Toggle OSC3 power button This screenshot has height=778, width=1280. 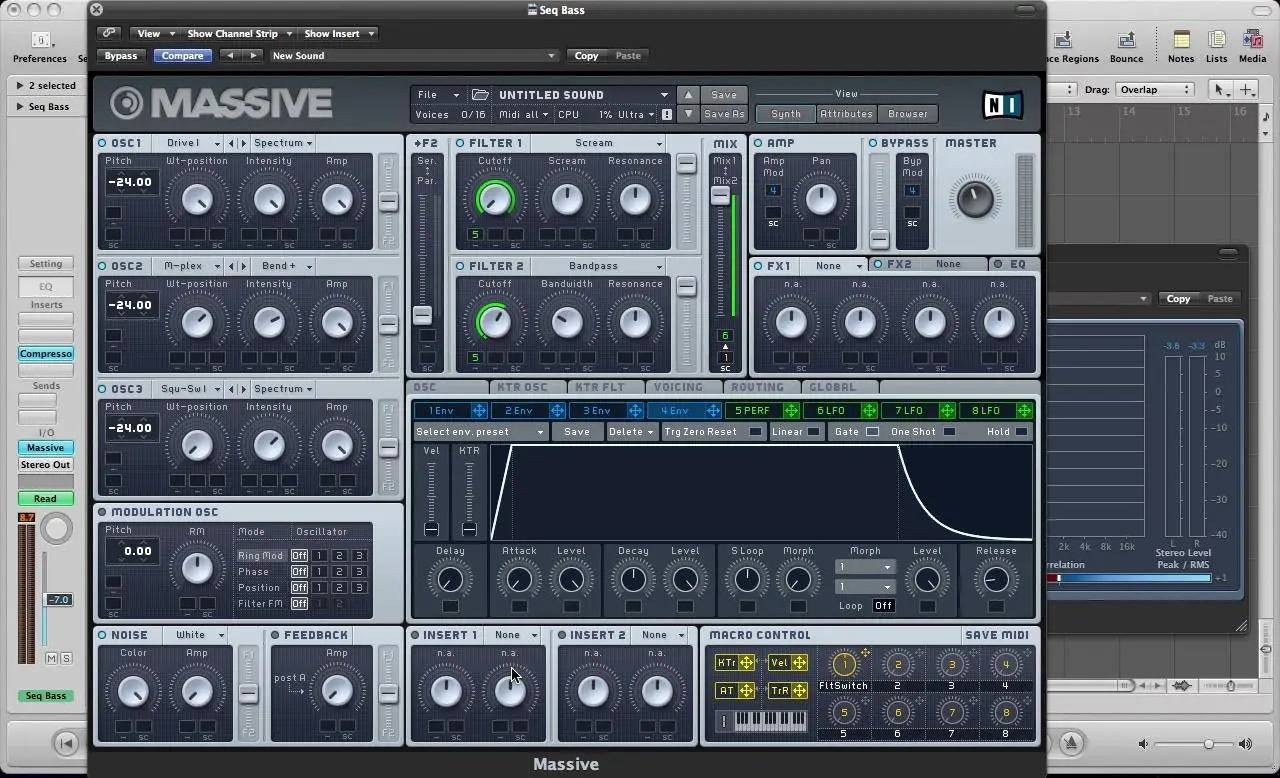tap(103, 389)
